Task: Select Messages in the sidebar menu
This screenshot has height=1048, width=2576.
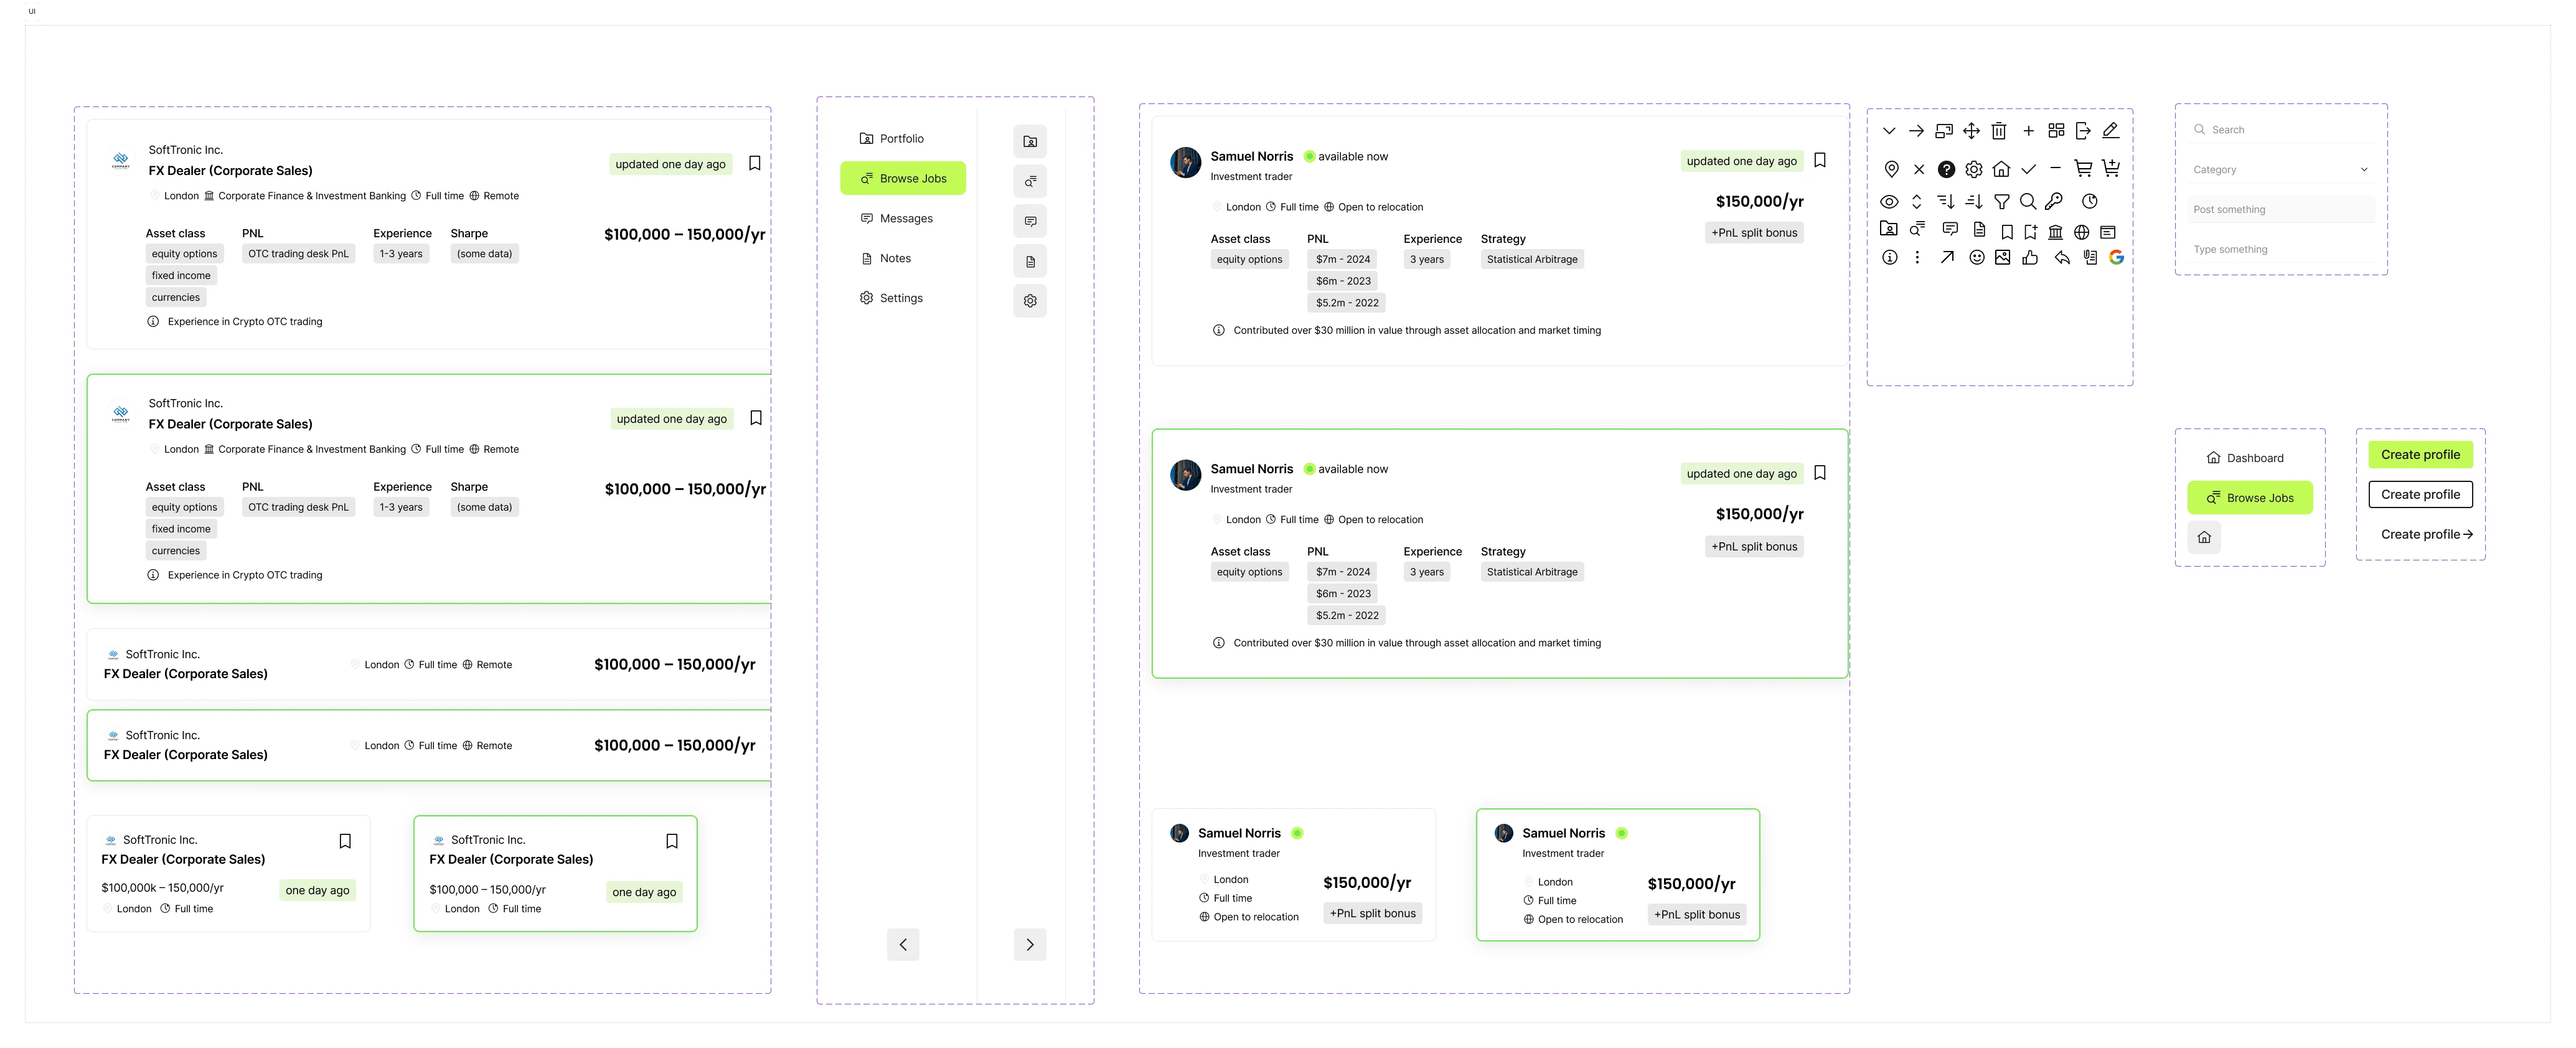Action: tap(904, 218)
